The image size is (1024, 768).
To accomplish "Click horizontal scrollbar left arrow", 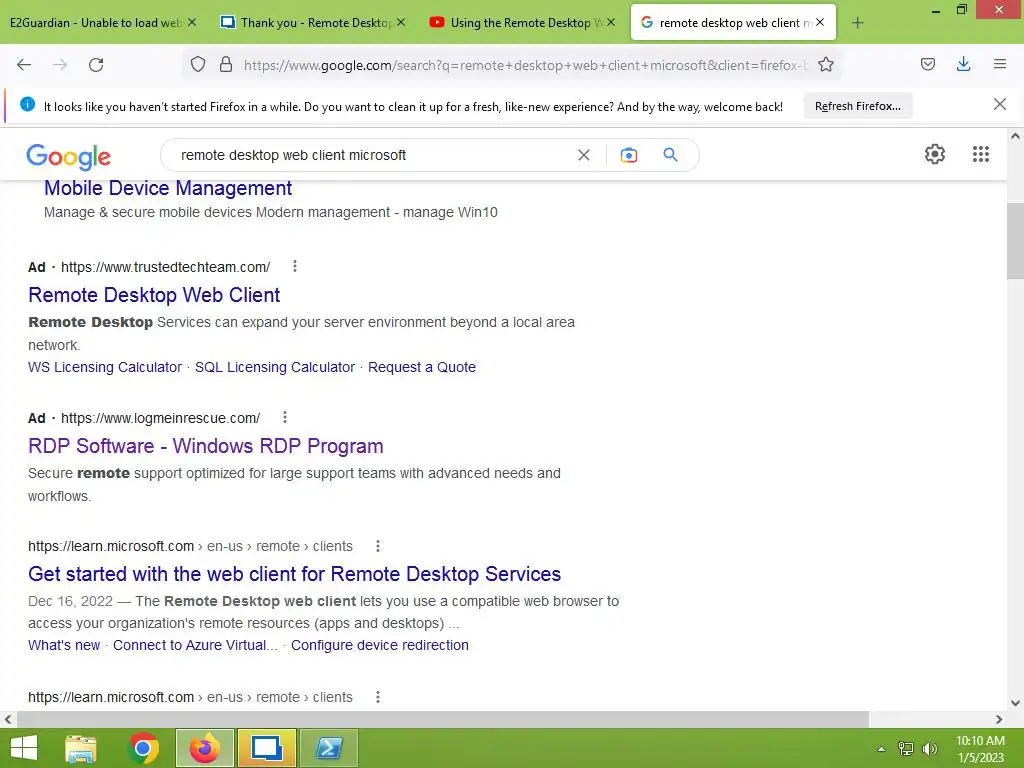I will coord(8,719).
